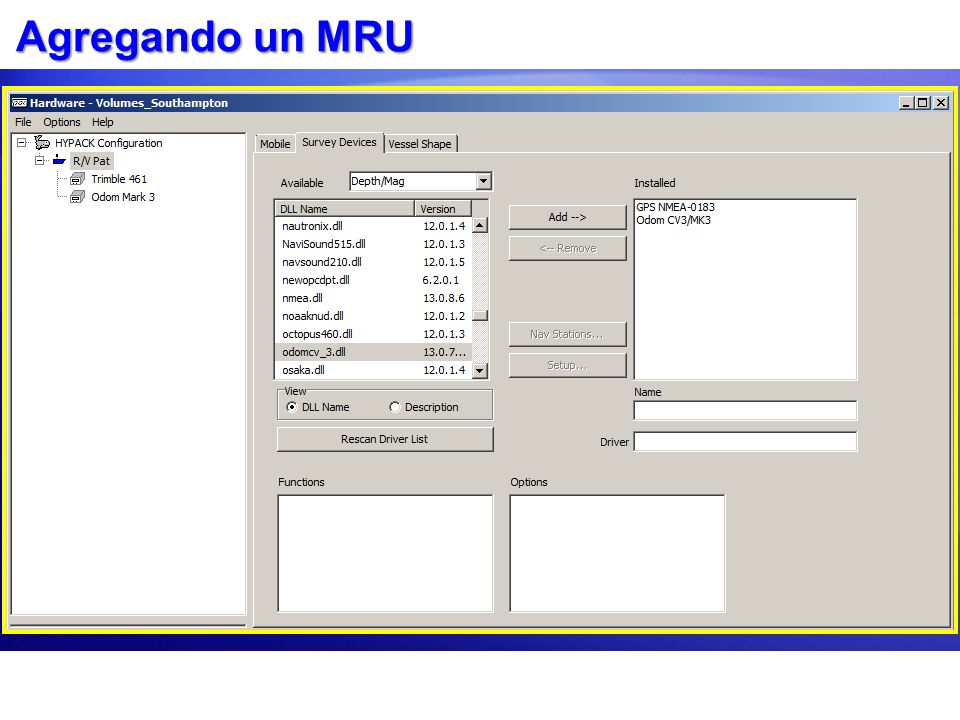This screenshot has width=960, height=720.
Task: Select HYPACK Configuration in the tree
Action: [x=108, y=143]
